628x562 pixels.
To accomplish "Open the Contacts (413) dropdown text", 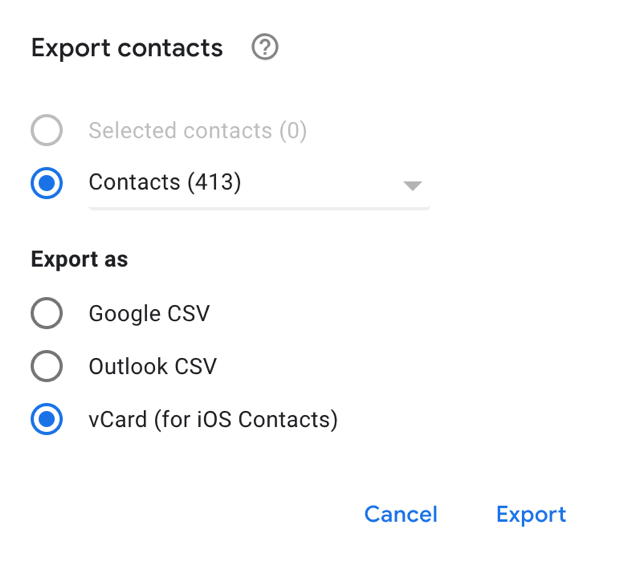I will 135,183.
